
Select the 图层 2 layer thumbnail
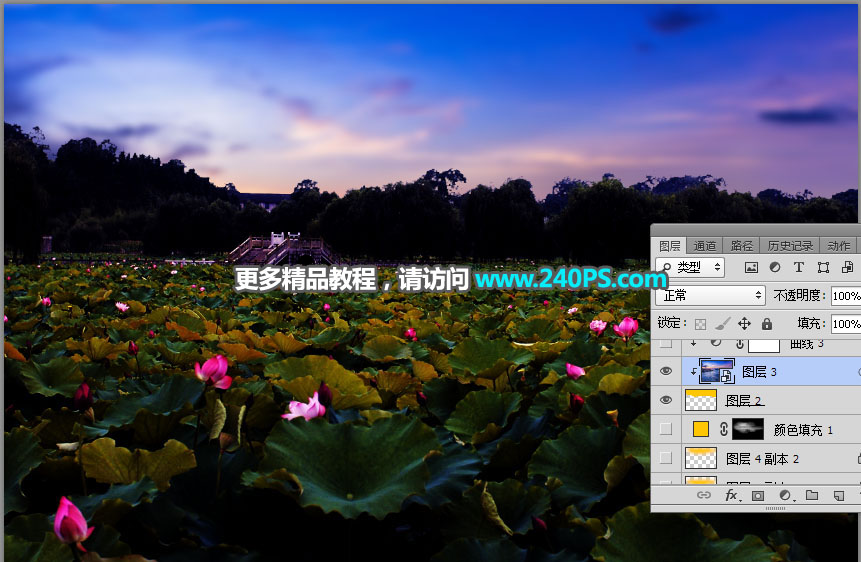(x=701, y=400)
